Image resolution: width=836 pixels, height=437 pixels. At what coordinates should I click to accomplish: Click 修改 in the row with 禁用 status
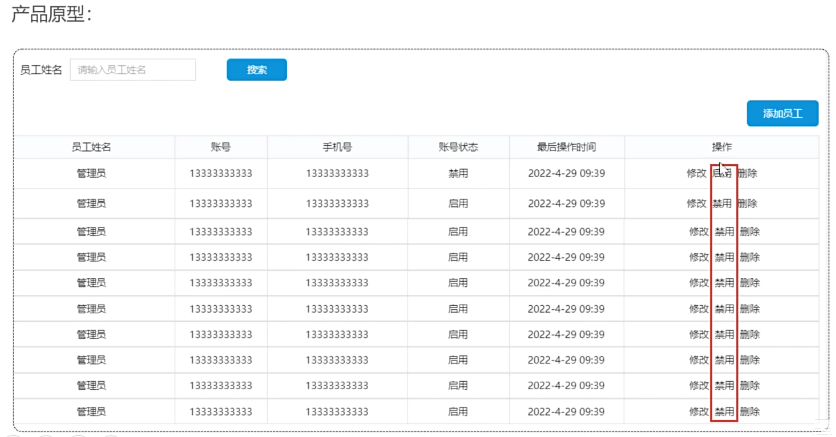pos(696,173)
